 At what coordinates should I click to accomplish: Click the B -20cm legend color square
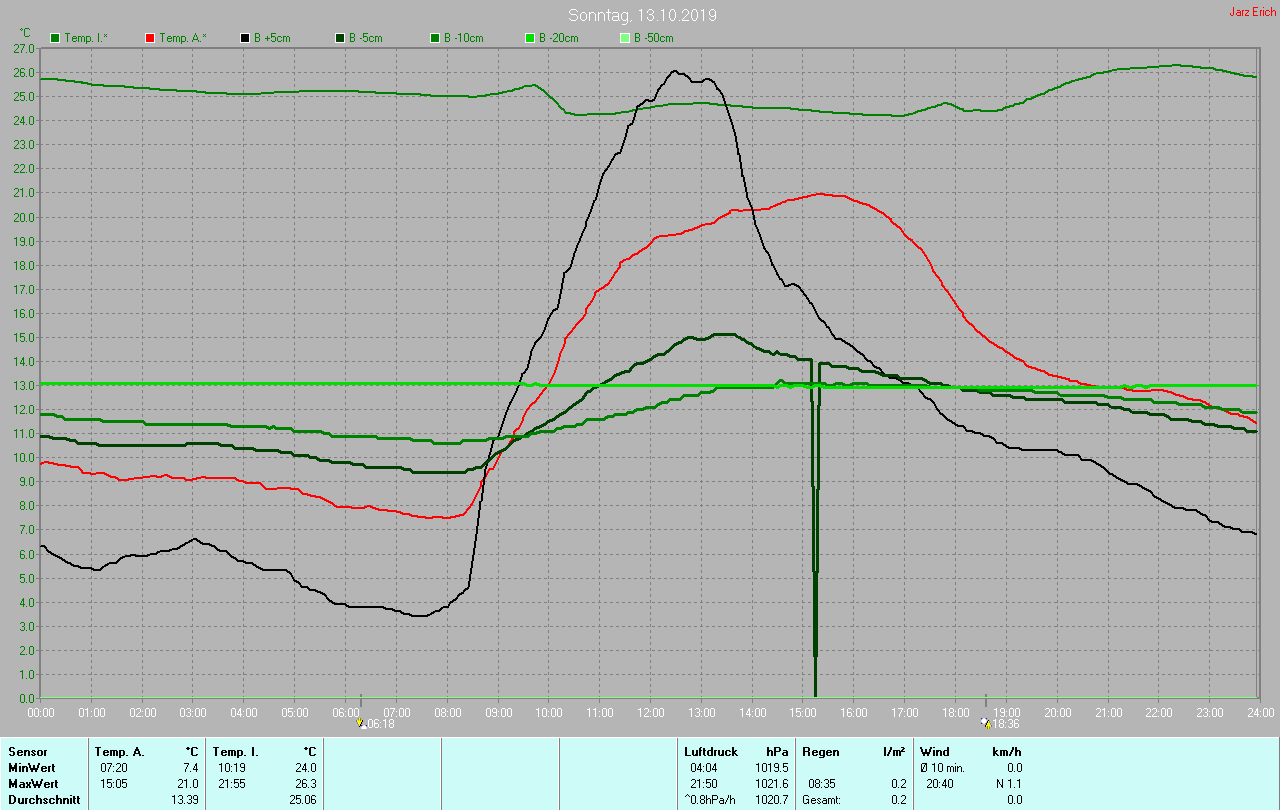530,38
